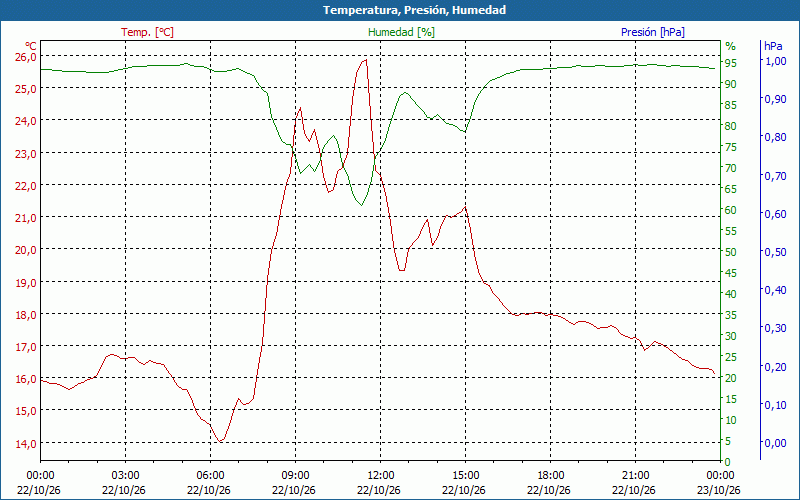Screen dimensions: 800x500
Task: Click the '14,0' temperature axis value
Action: pos(27,444)
